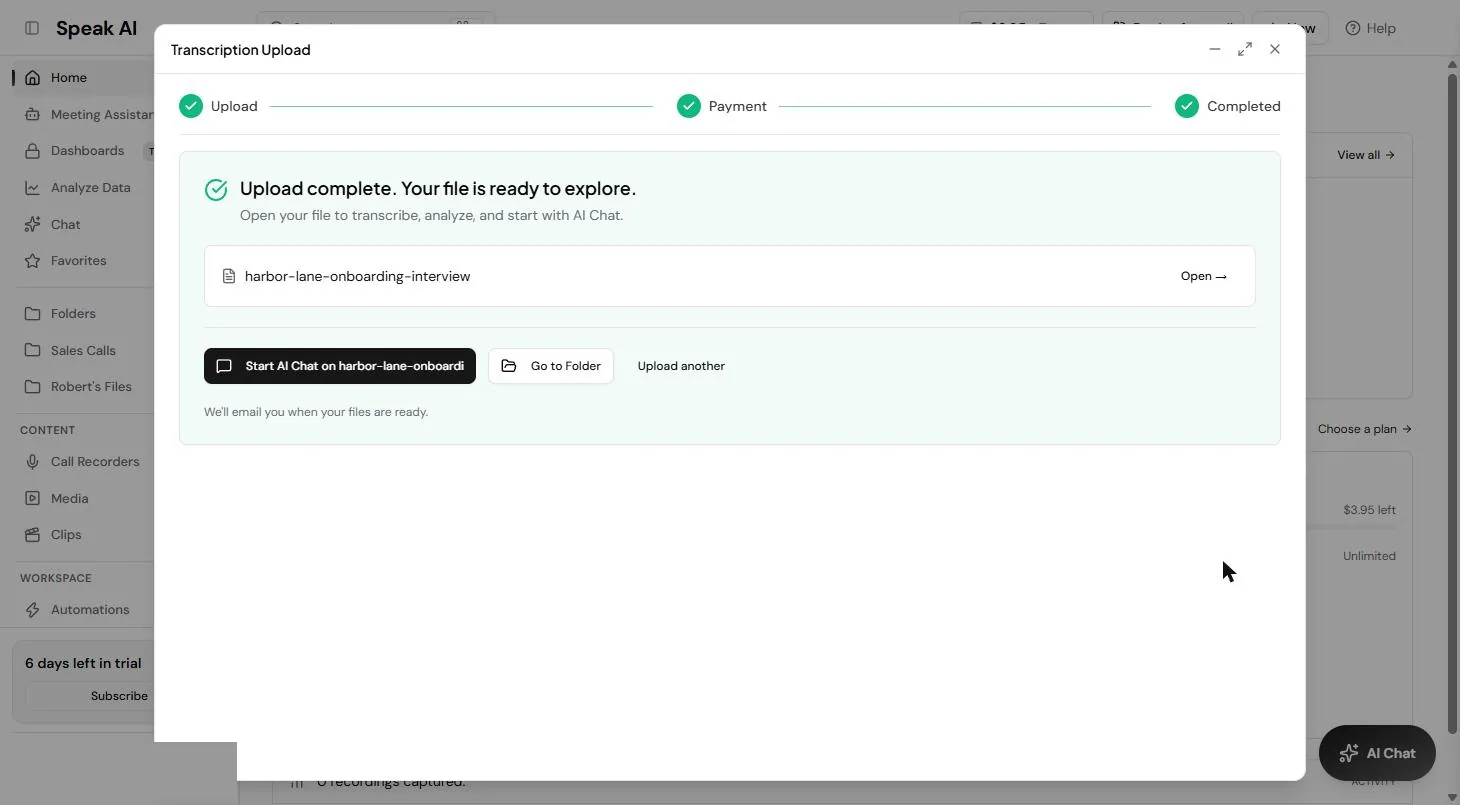Click the harbor-lane-onboarding-interview file name
The width and height of the screenshot is (1460, 805).
click(357, 276)
